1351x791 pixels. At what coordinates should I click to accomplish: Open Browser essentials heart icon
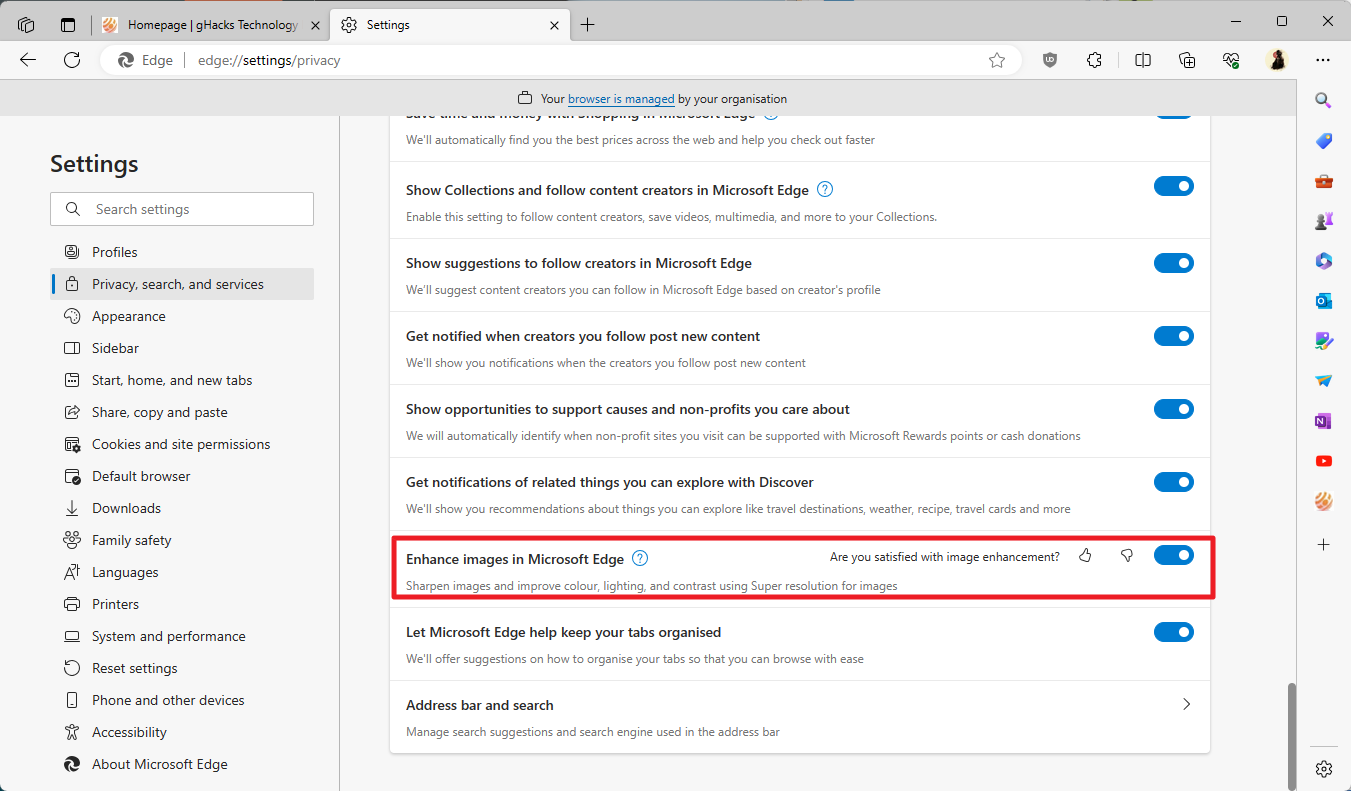(1231, 60)
